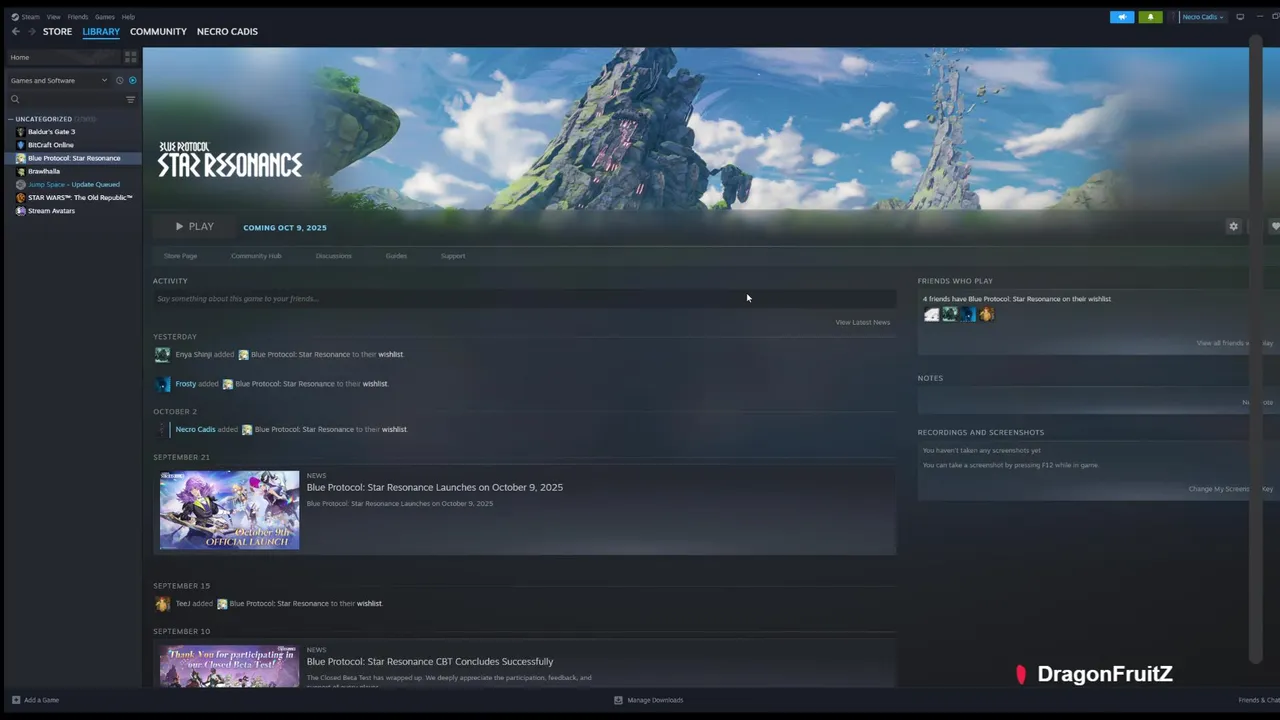The image size is (1280, 720).
Task: Show the collections grid view icon
Action: coord(130,57)
